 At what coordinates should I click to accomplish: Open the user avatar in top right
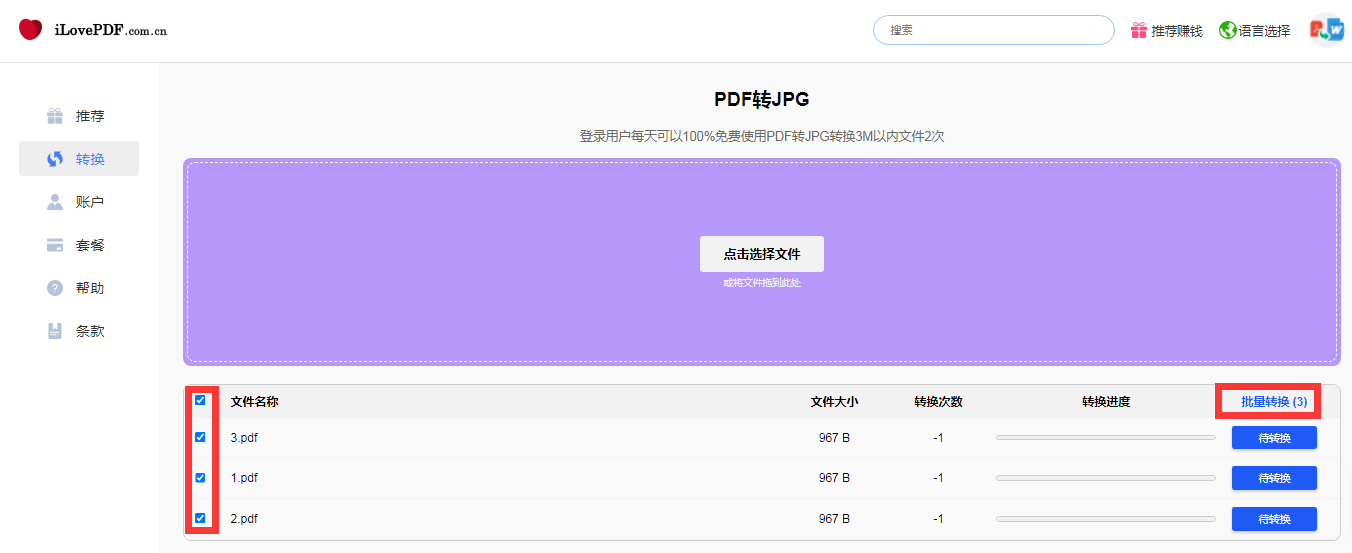coord(1328,30)
